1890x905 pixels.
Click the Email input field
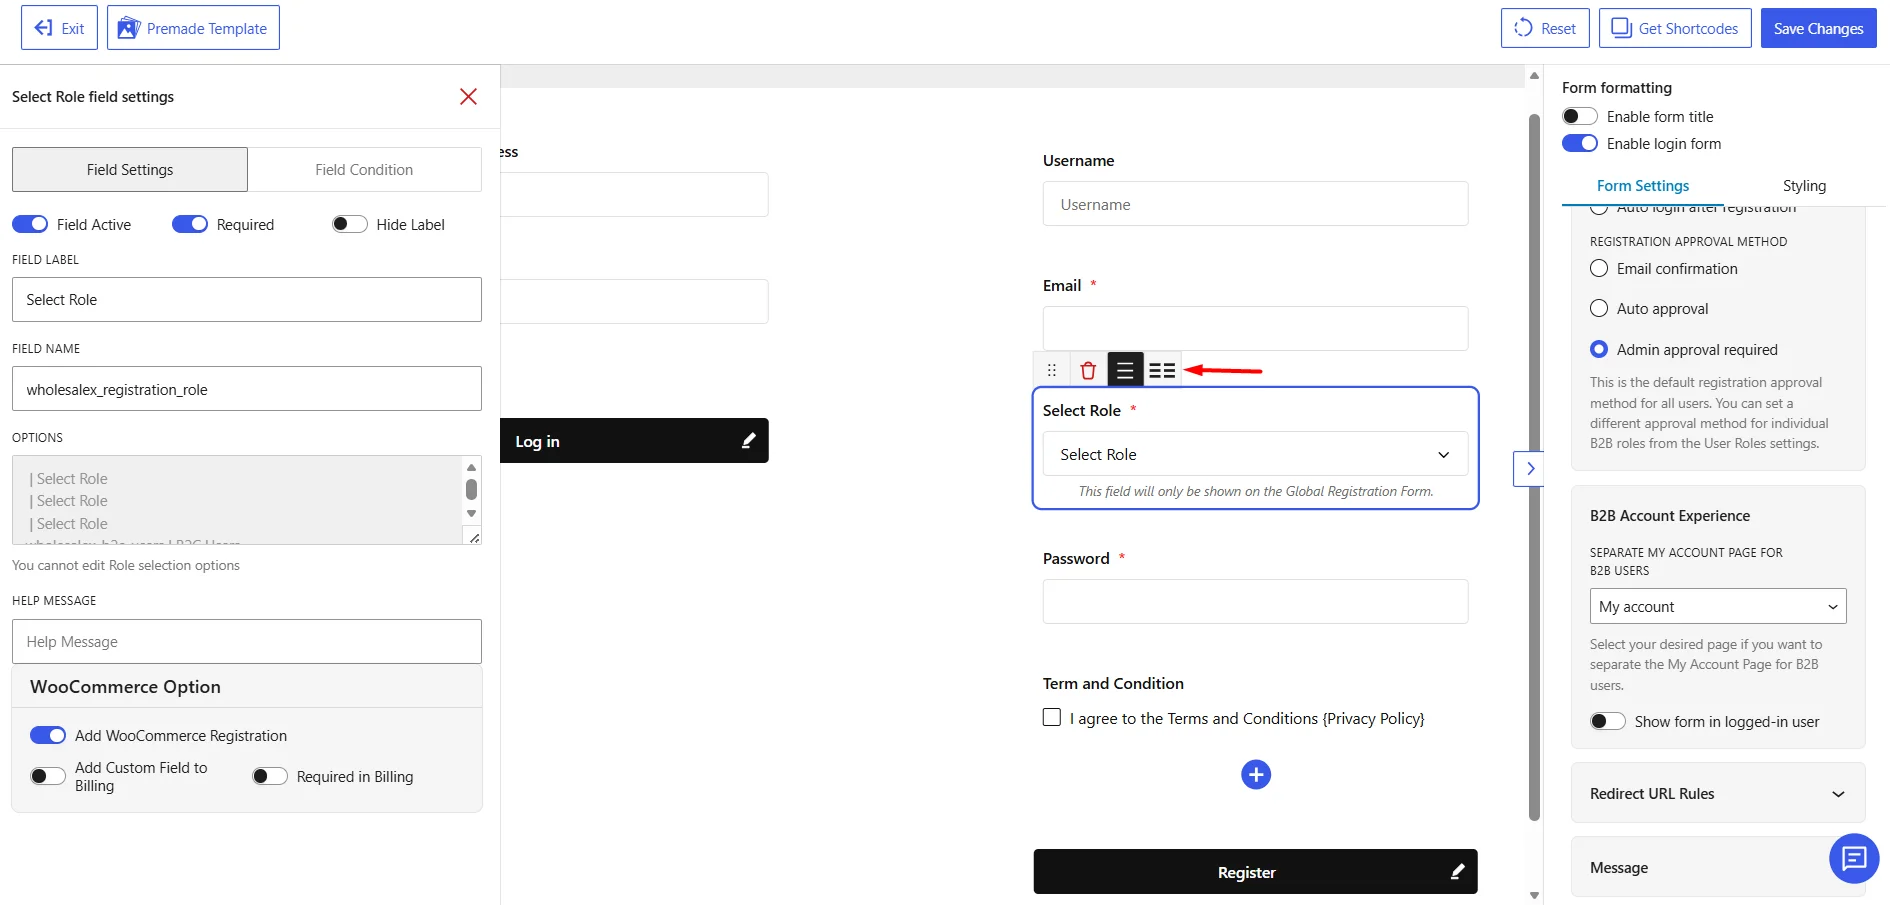tap(1255, 328)
